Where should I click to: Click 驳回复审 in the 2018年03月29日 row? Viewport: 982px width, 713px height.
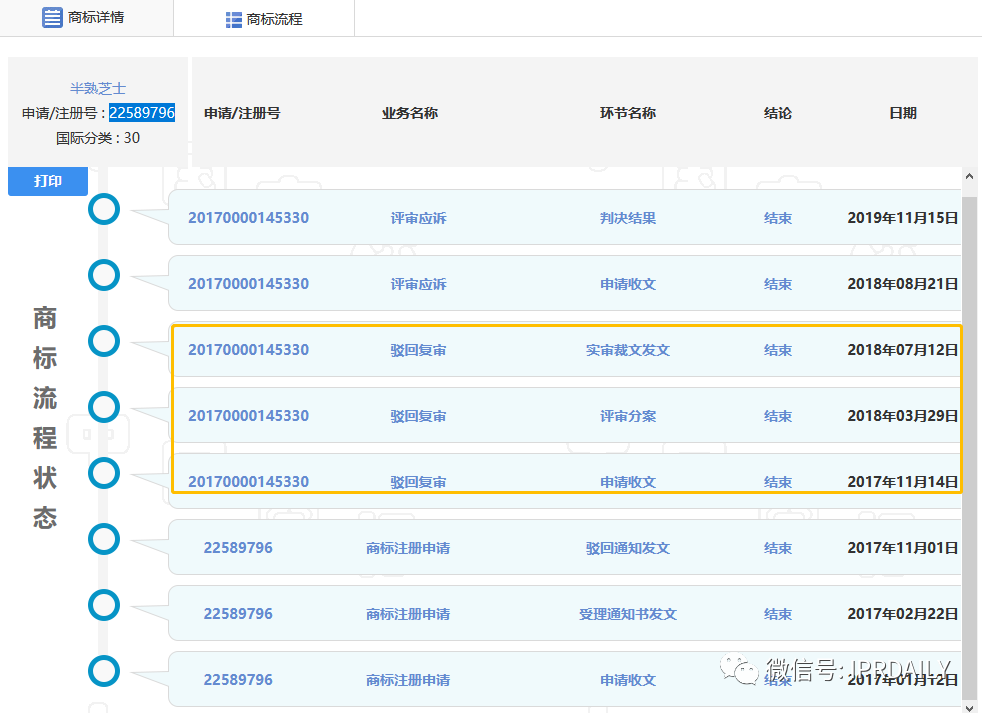coord(418,416)
